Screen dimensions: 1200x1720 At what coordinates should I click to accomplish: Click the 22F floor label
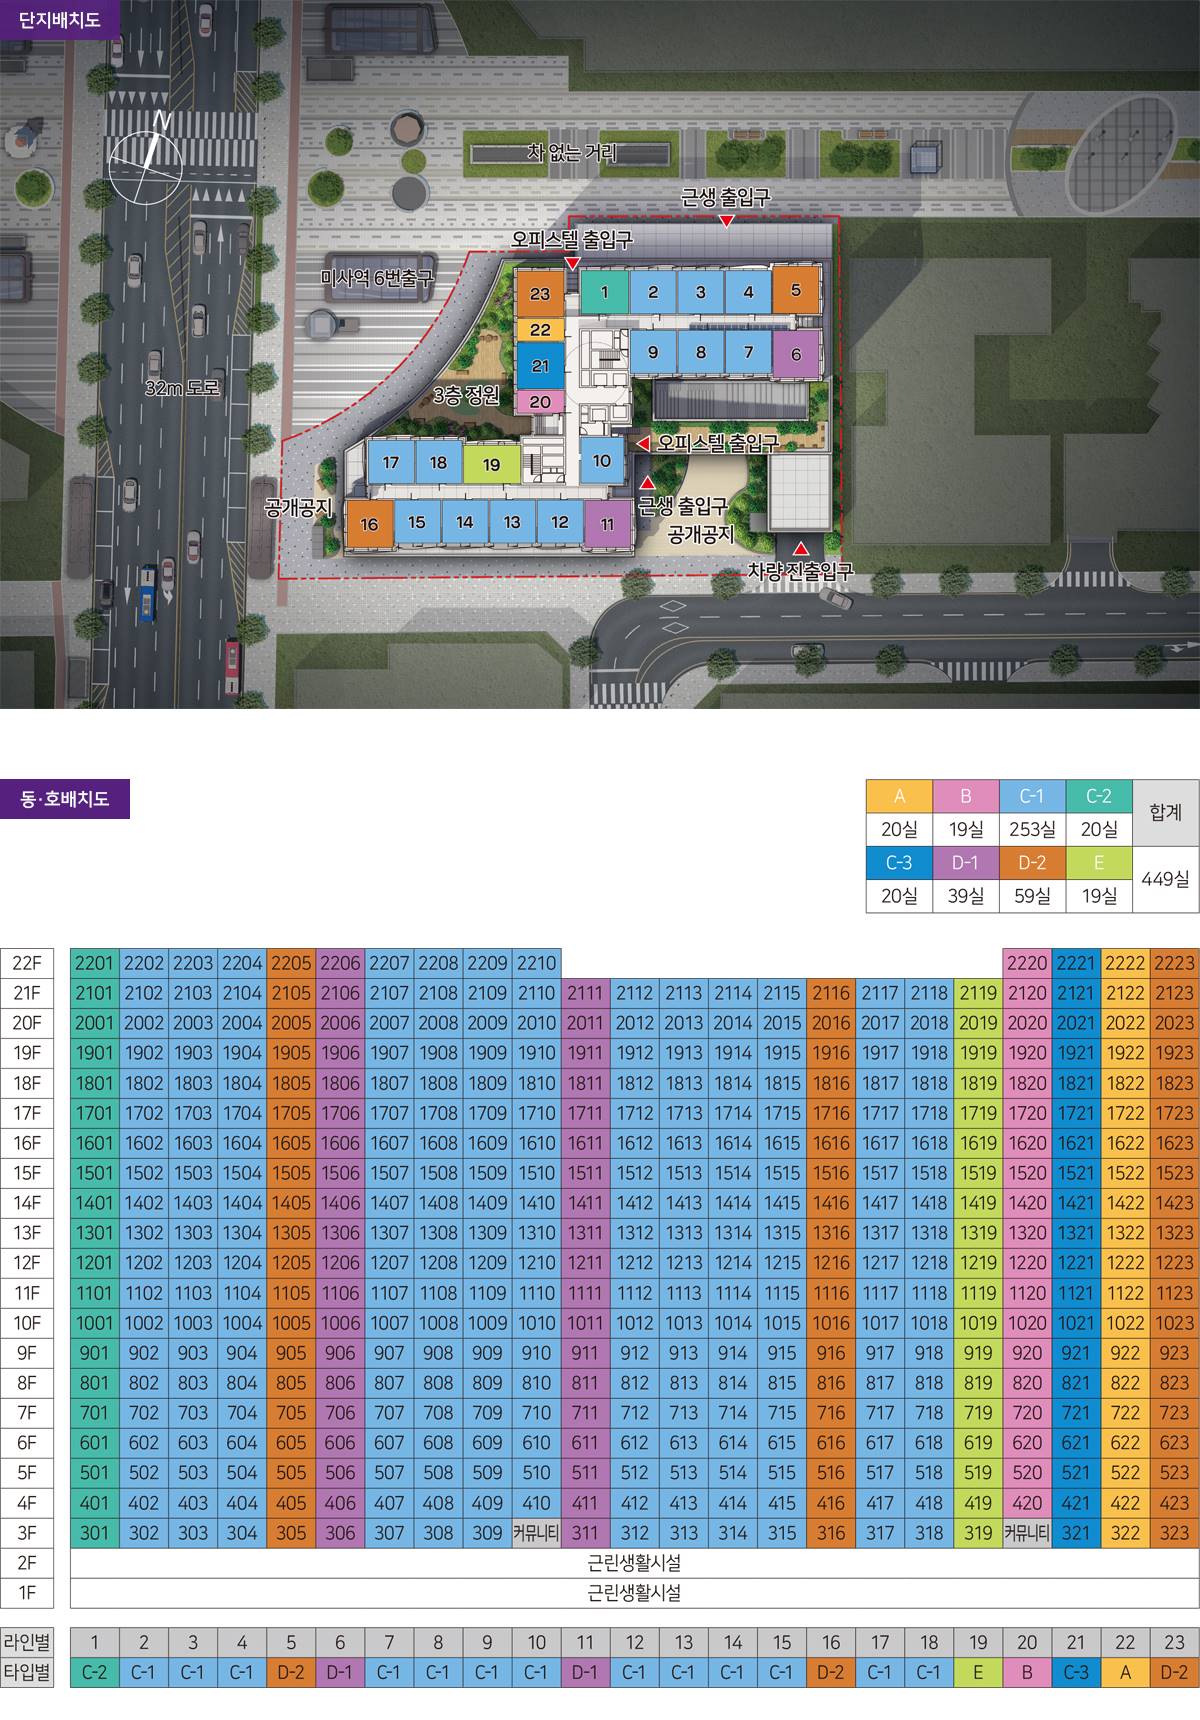25,964
